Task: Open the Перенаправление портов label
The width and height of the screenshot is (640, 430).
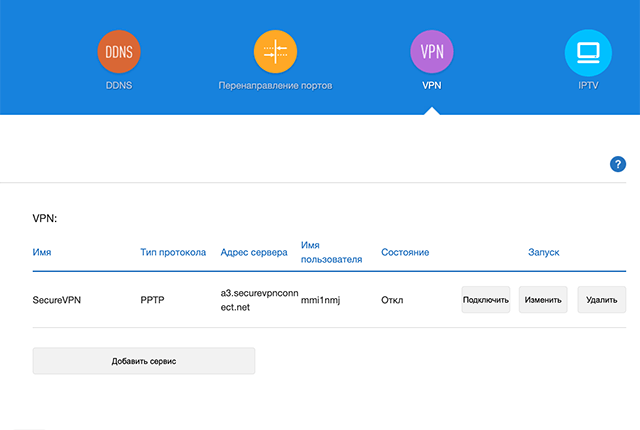Action: pos(275,86)
